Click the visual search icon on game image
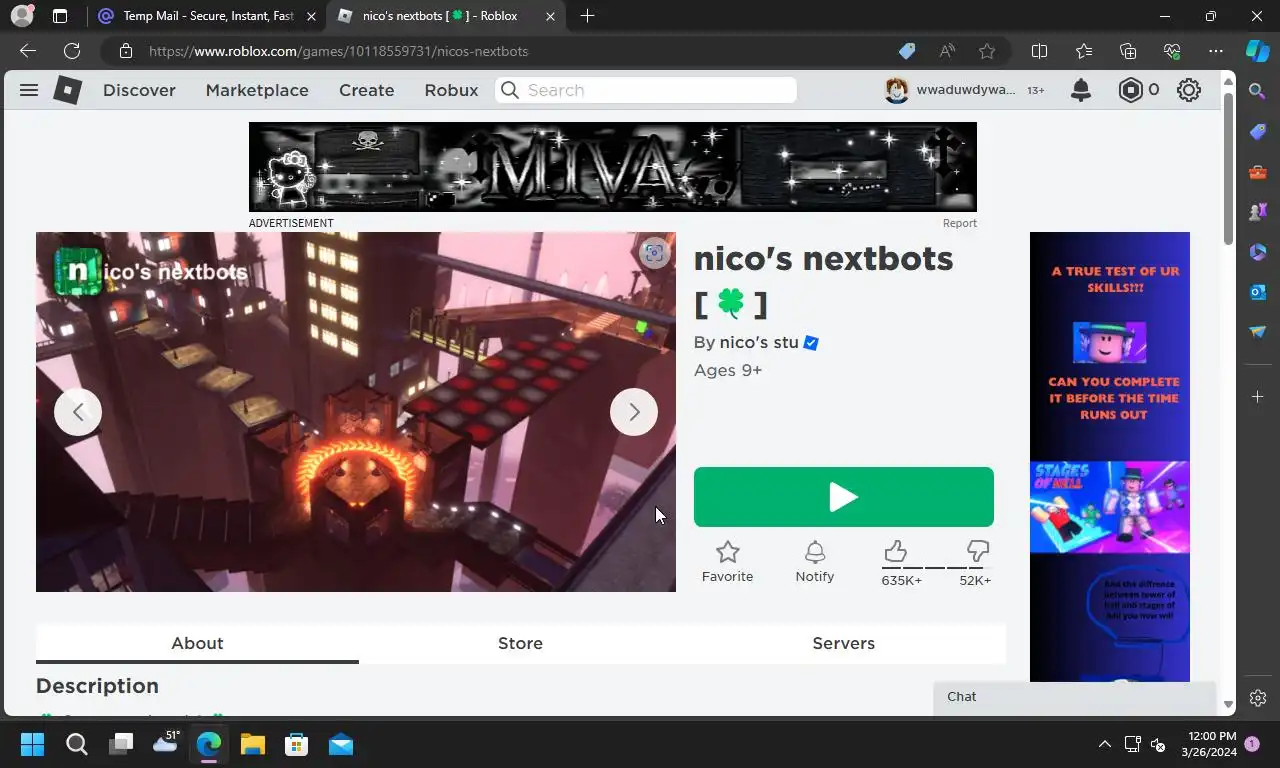 [654, 253]
